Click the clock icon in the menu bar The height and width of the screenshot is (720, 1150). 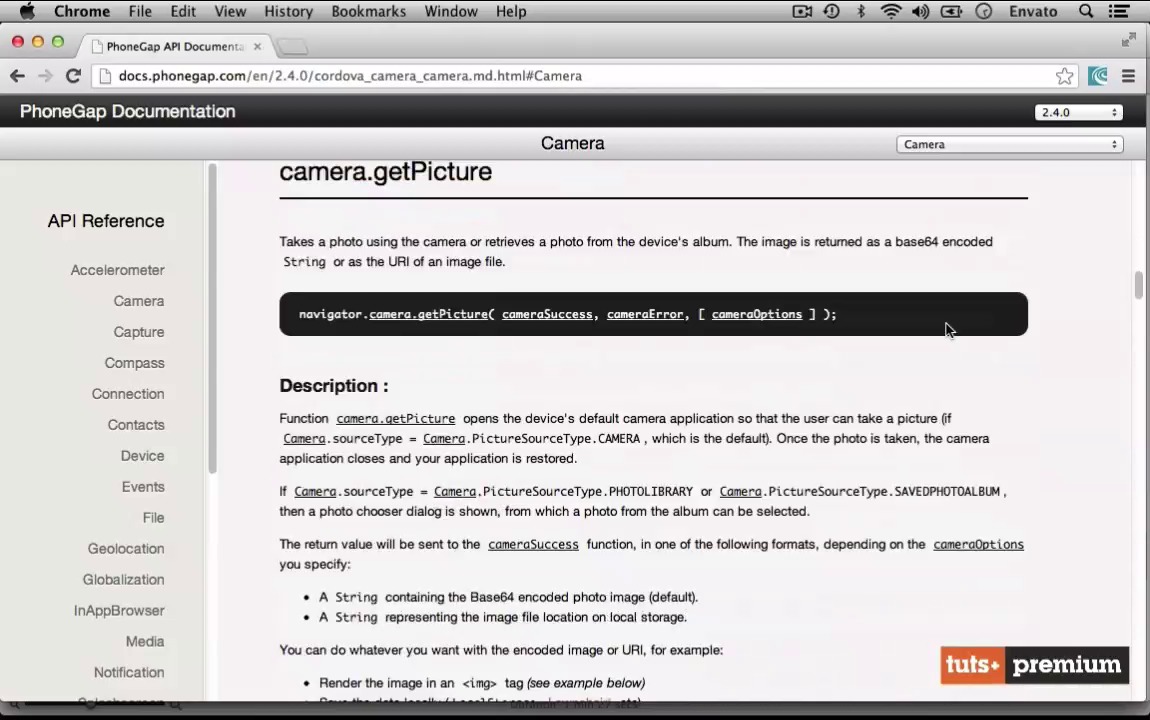[x=984, y=11]
